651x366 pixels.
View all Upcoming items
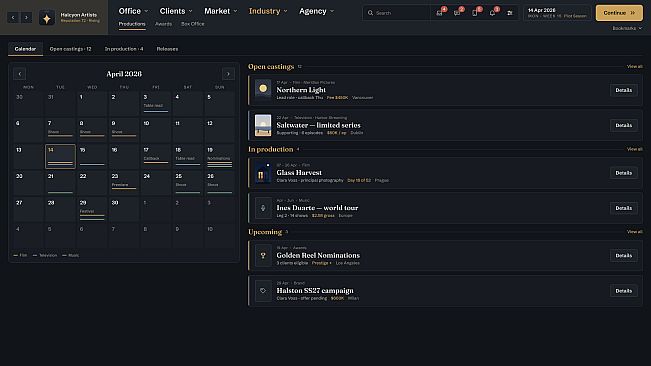[634, 232]
